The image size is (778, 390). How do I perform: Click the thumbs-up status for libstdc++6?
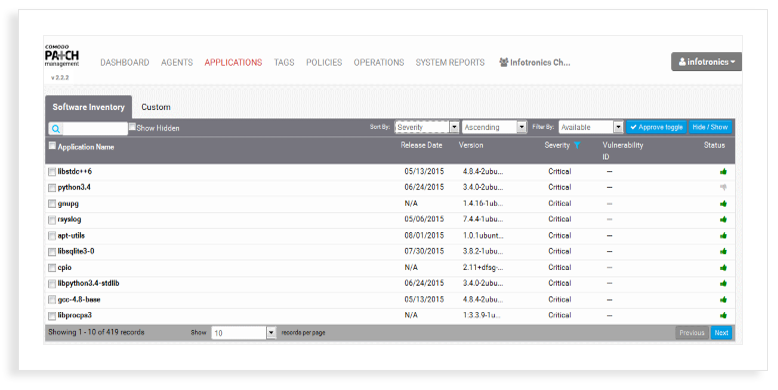(723, 172)
